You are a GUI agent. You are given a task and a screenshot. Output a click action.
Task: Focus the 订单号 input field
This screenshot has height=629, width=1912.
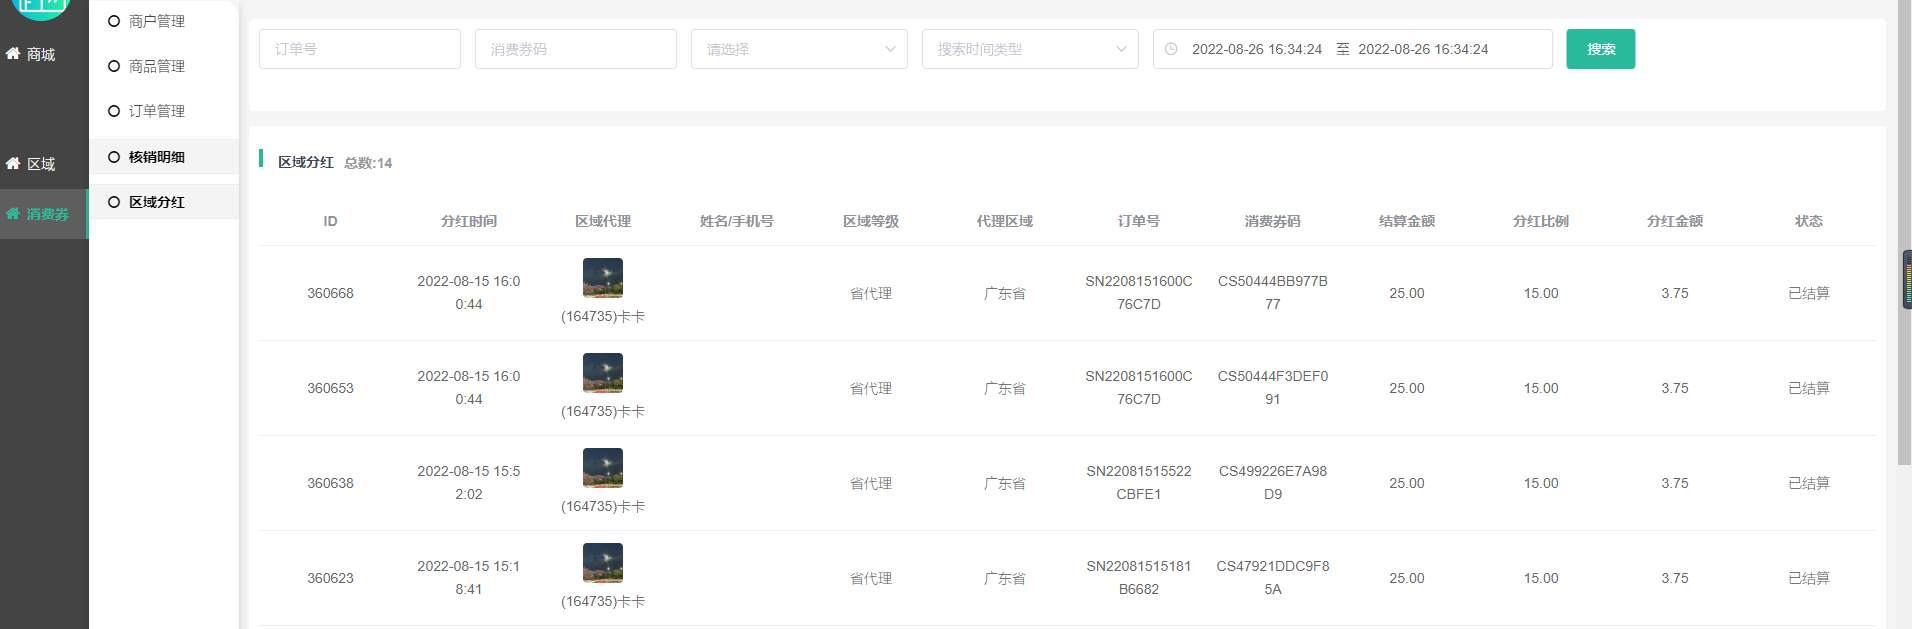tap(360, 49)
